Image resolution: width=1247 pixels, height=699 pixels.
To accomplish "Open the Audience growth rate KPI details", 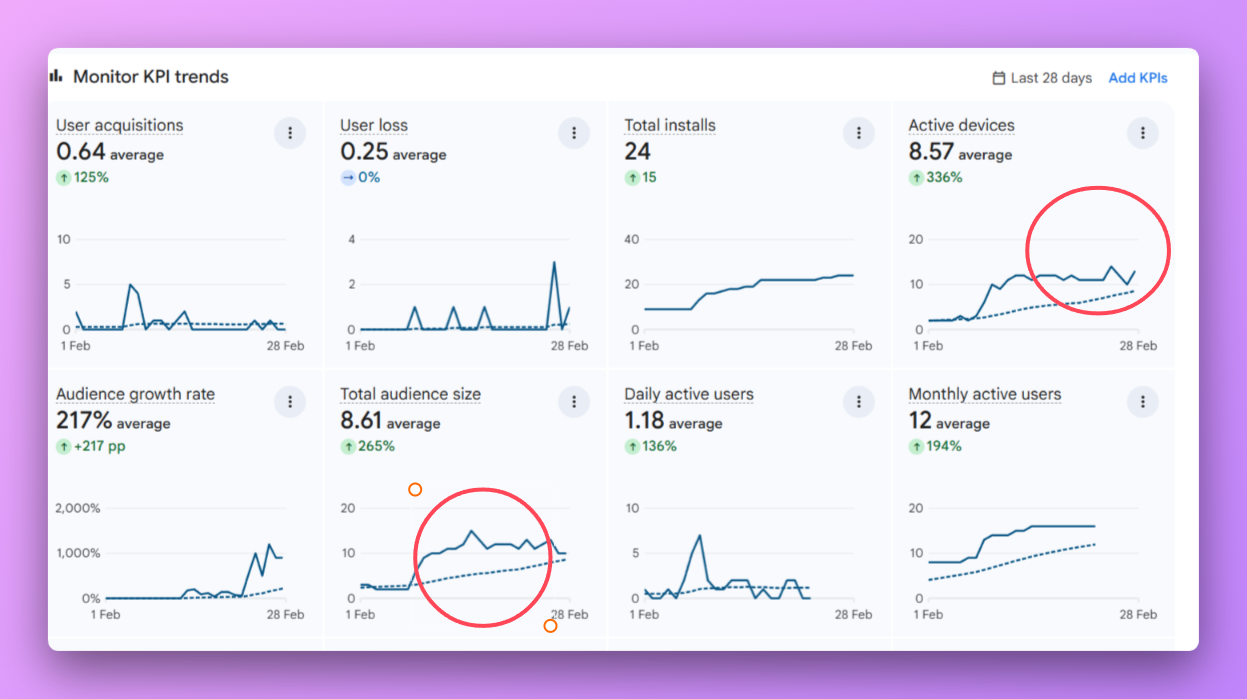I will [135, 394].
